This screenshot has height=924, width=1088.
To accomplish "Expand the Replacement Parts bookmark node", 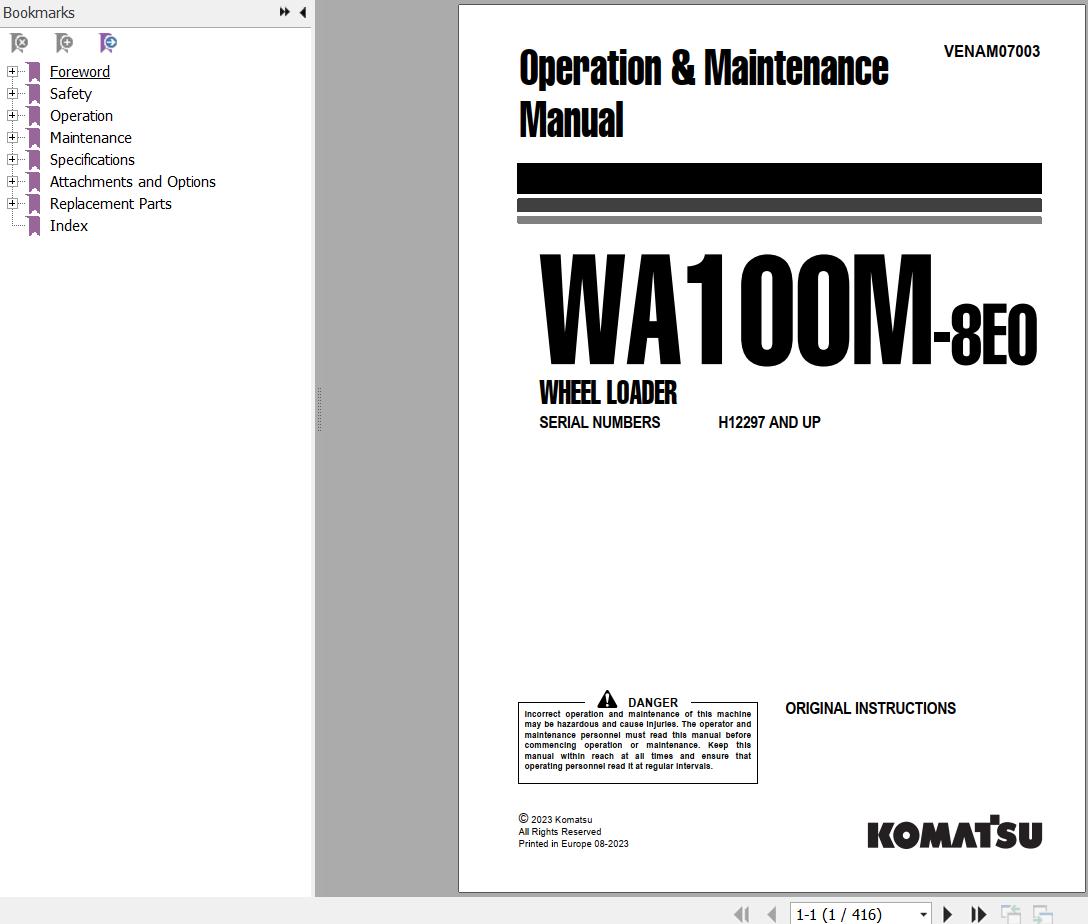I will click(x=12, y=203).
